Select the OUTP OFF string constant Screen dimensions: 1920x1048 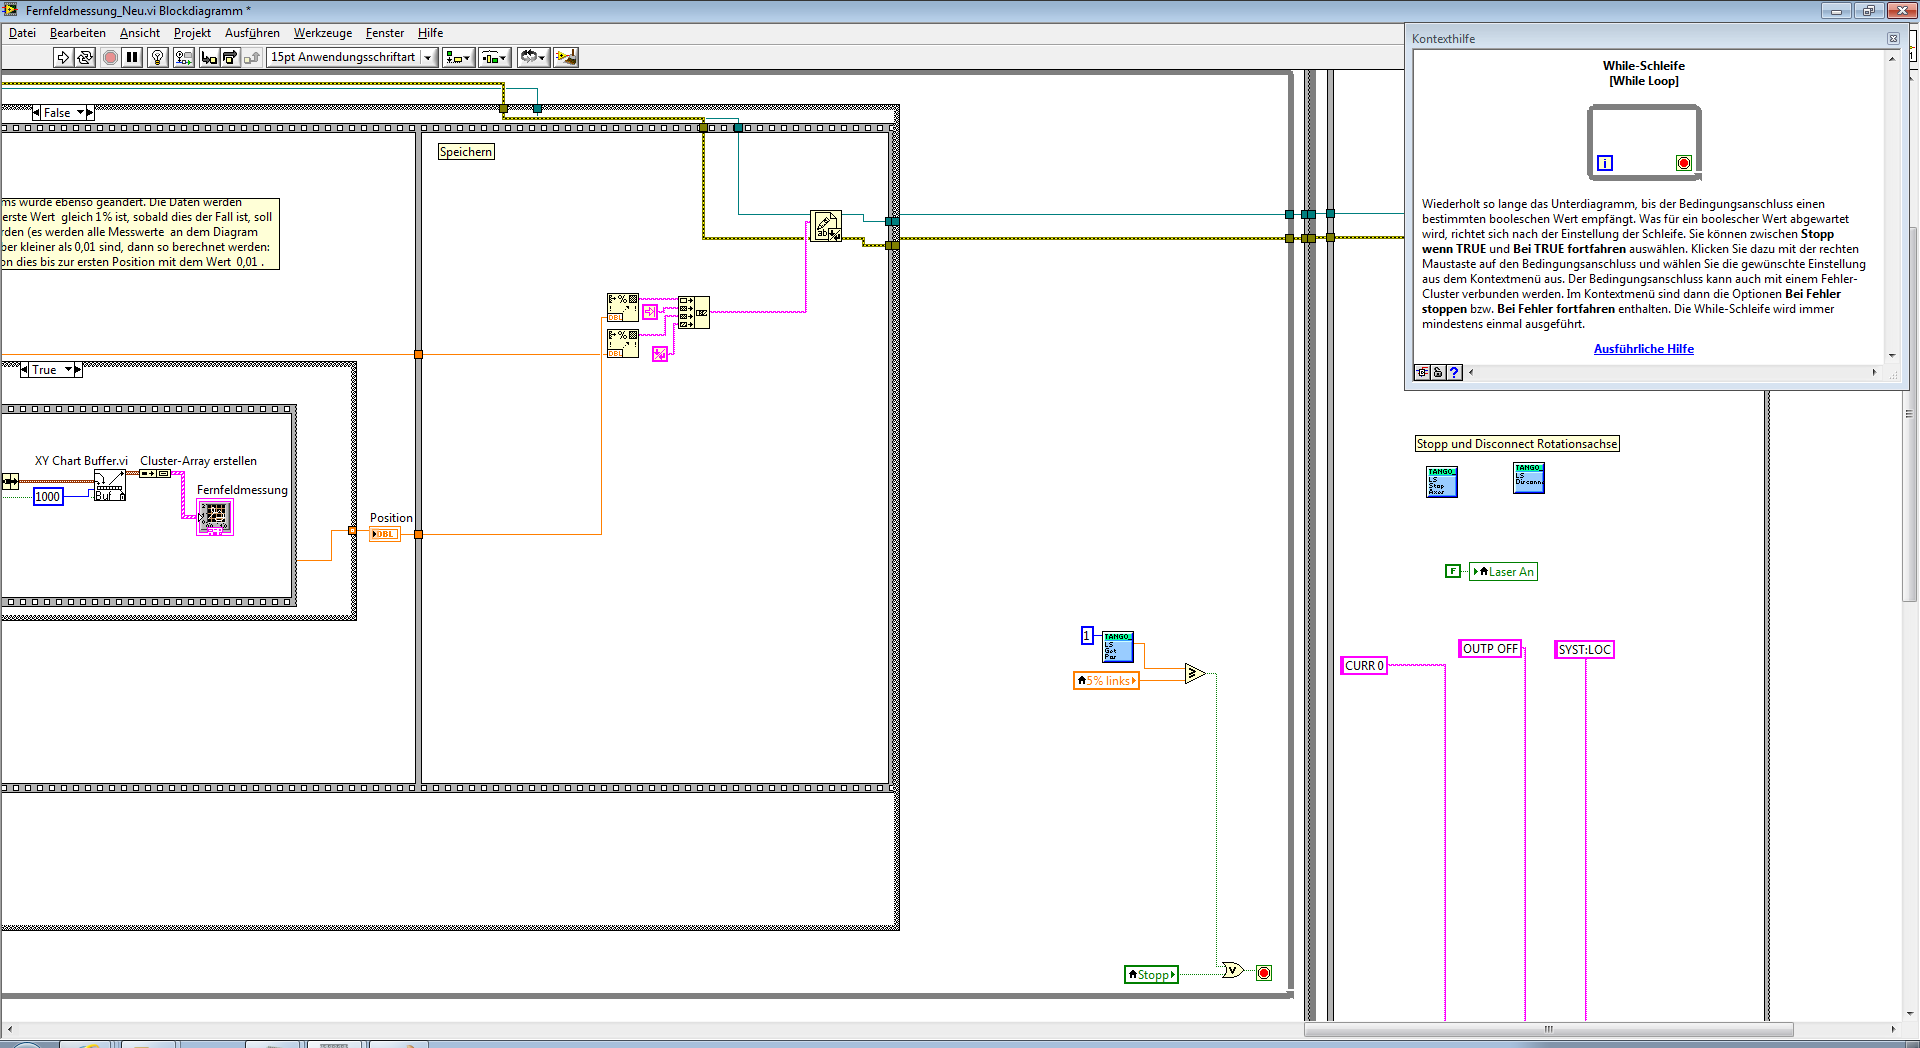[1490, 649]
